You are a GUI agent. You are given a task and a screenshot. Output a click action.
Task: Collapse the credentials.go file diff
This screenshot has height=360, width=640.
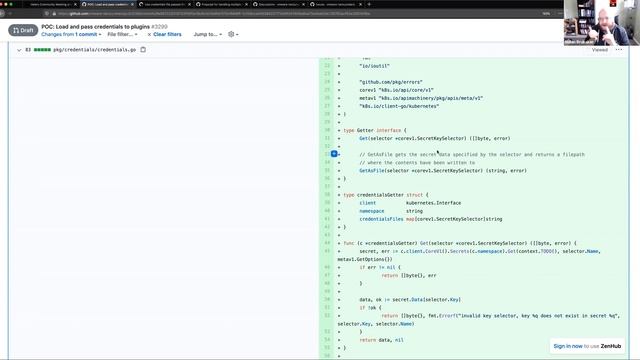click(19, 50)
